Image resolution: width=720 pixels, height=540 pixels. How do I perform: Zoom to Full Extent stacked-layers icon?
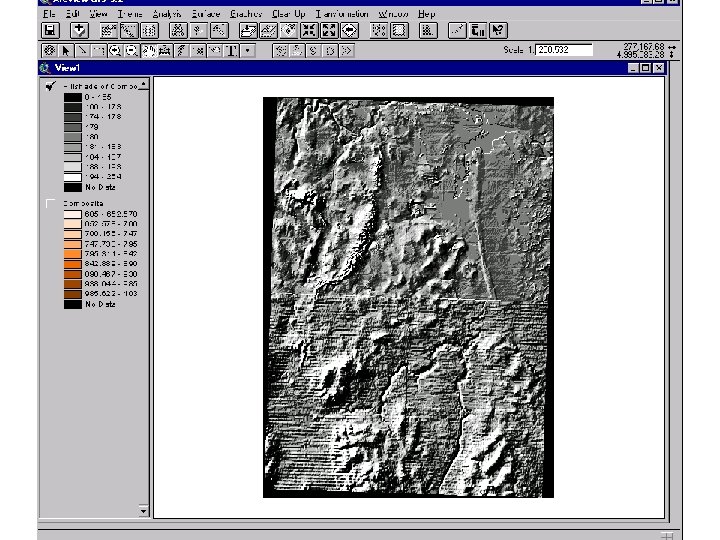(248, 31)
